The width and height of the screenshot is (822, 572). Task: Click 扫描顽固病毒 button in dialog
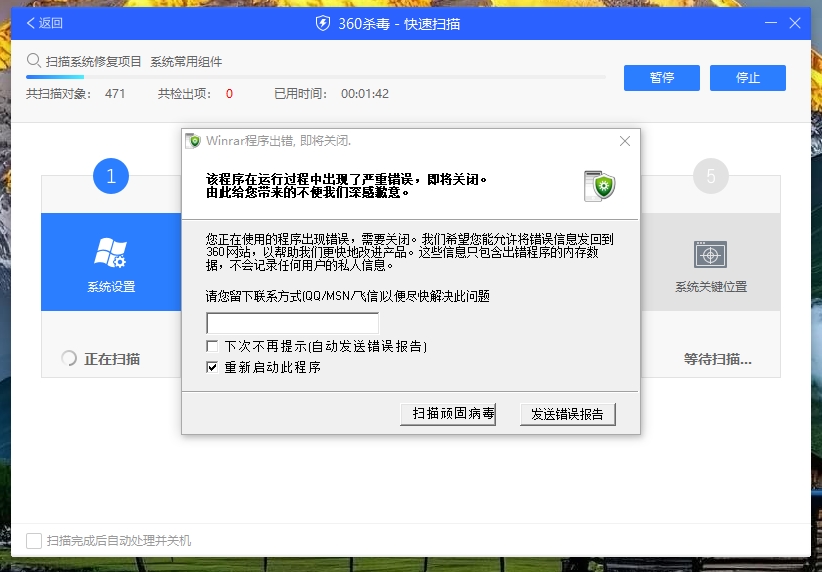pyautogui.click(x=448, y=414)
